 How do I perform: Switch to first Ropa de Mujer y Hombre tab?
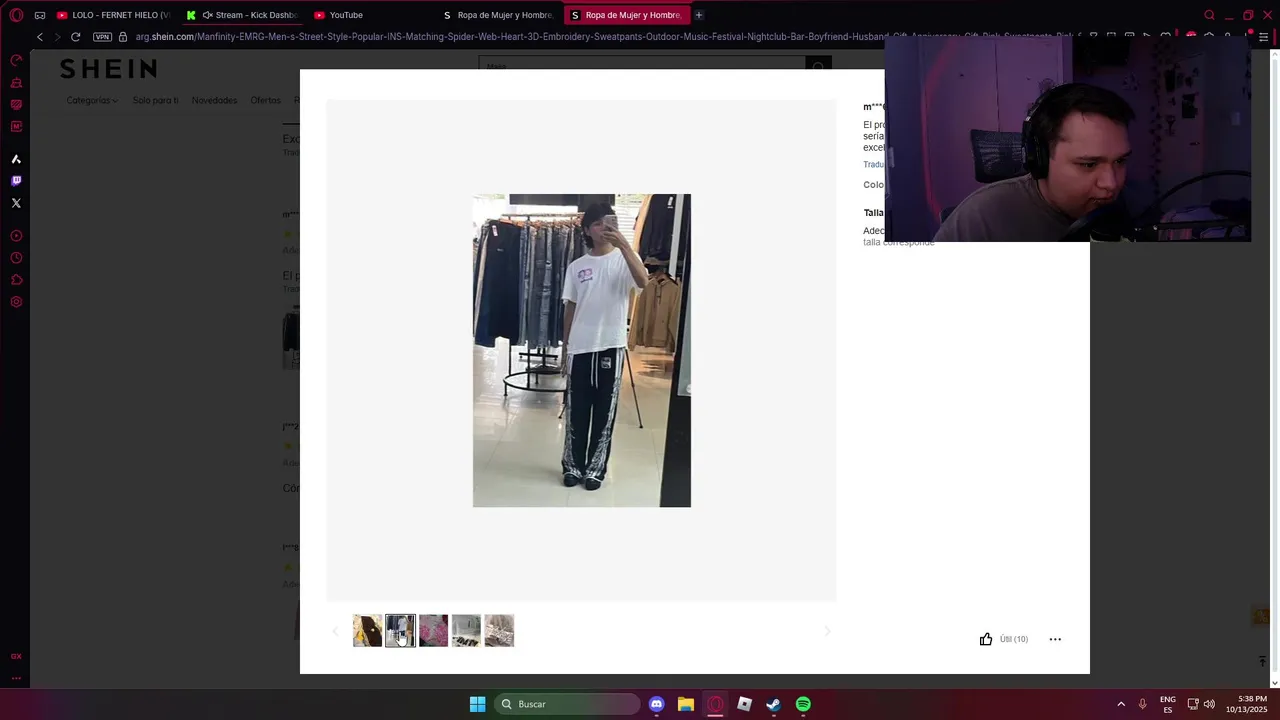point(498,15)
